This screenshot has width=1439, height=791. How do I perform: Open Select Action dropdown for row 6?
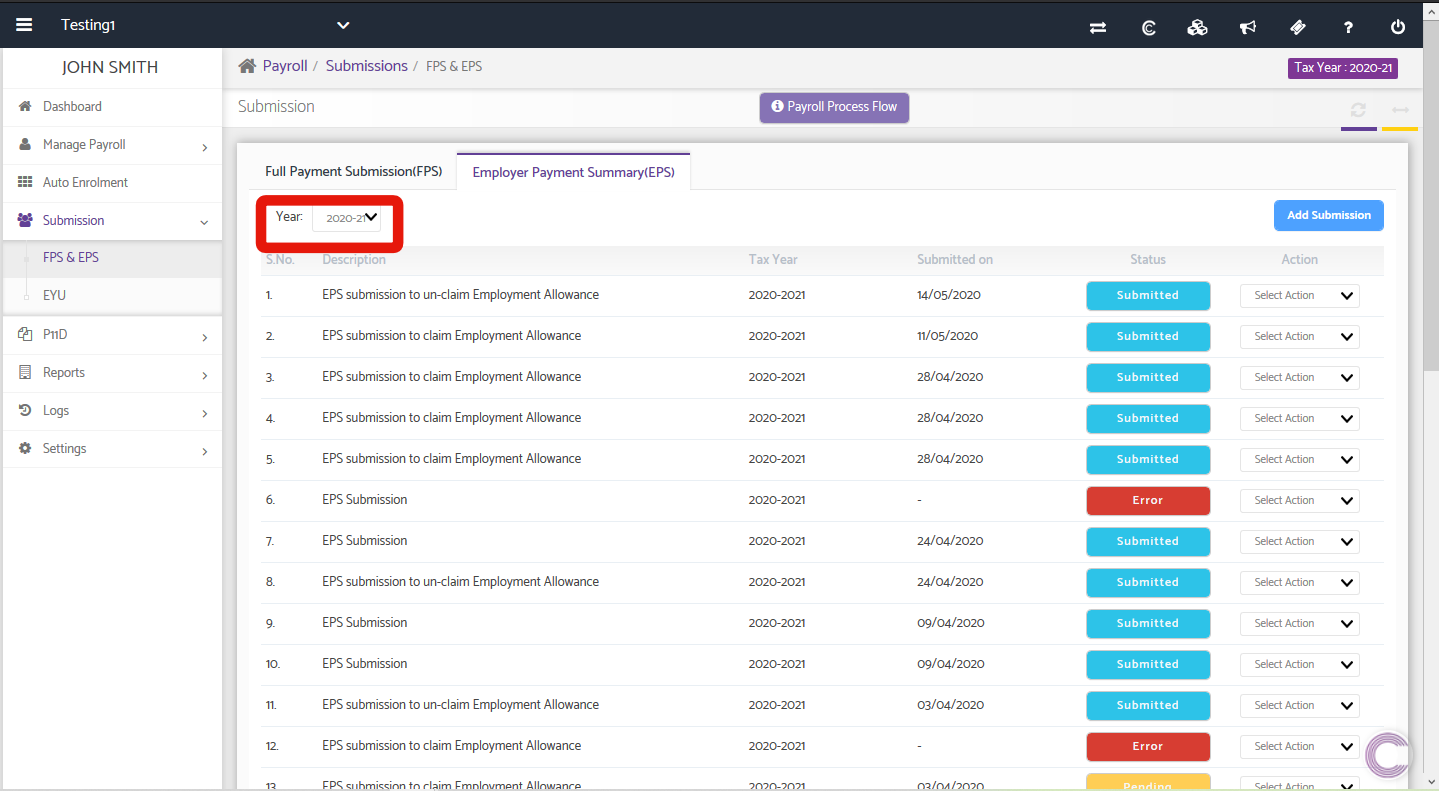(1300, 501)
